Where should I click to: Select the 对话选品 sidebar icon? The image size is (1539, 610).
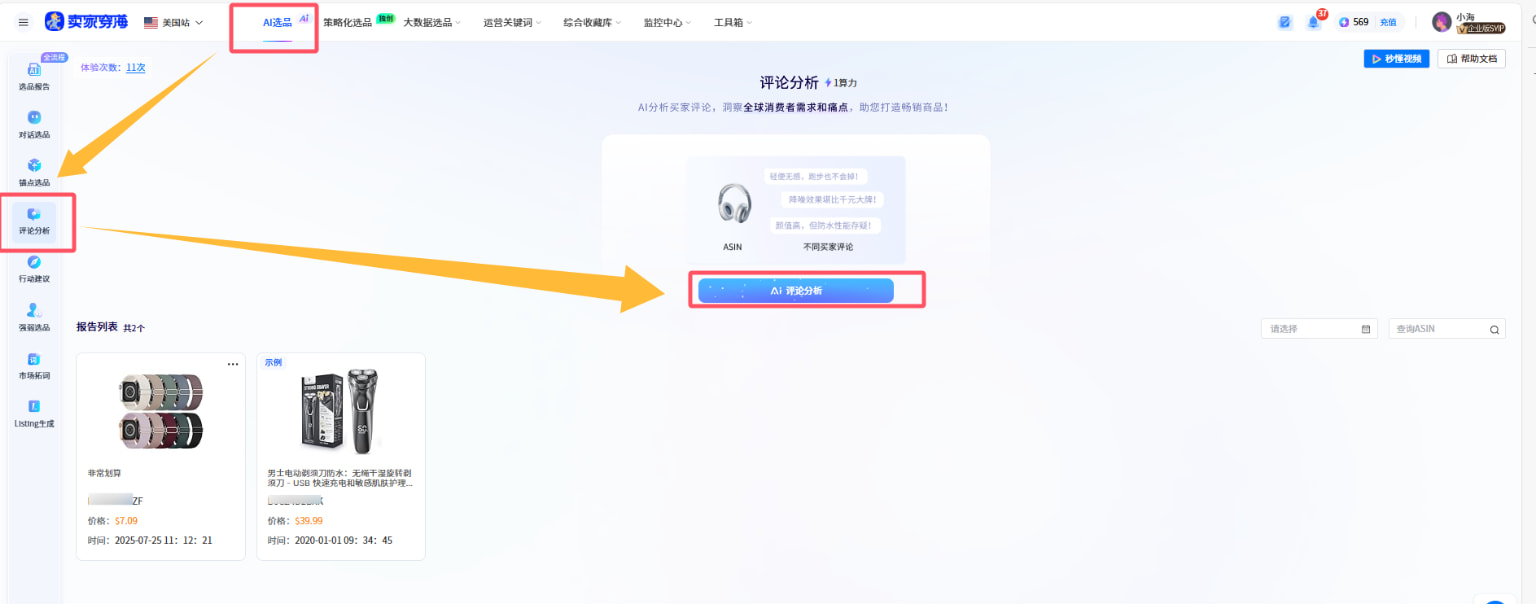[x=35, y=126]
